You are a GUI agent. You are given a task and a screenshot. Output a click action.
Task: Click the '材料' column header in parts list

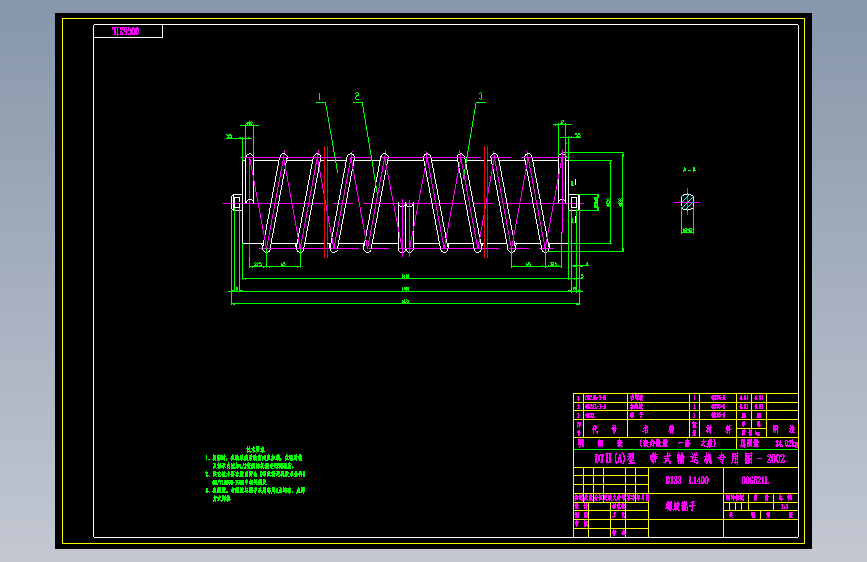pos(718,429)
